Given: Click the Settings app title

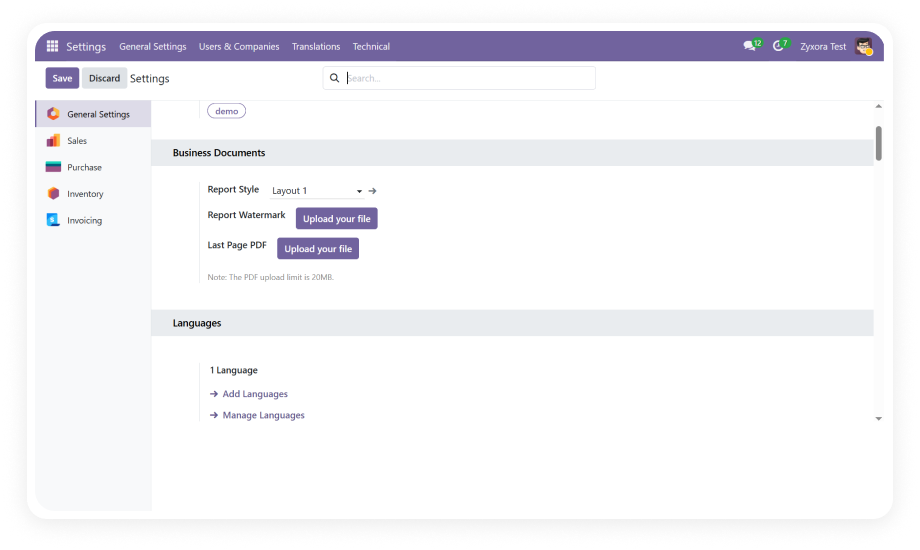Looking at the screenshot, I should click(x=86, y=46).
